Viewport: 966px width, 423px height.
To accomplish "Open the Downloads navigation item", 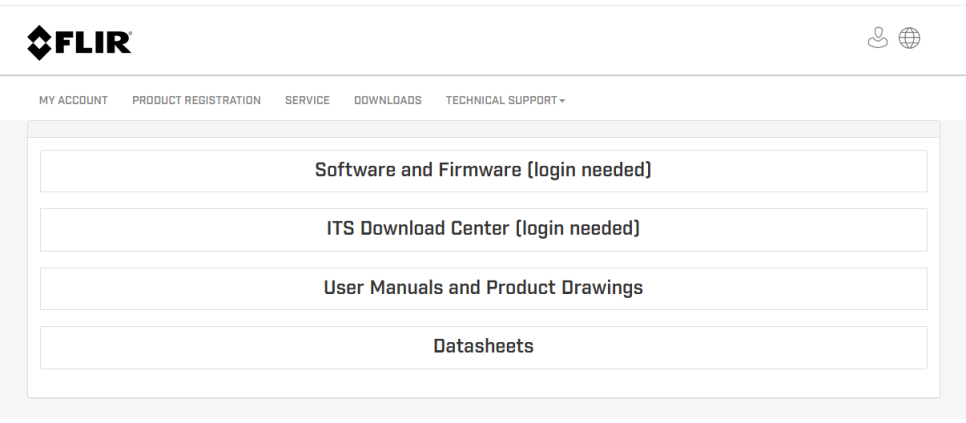I will point(388,100).
